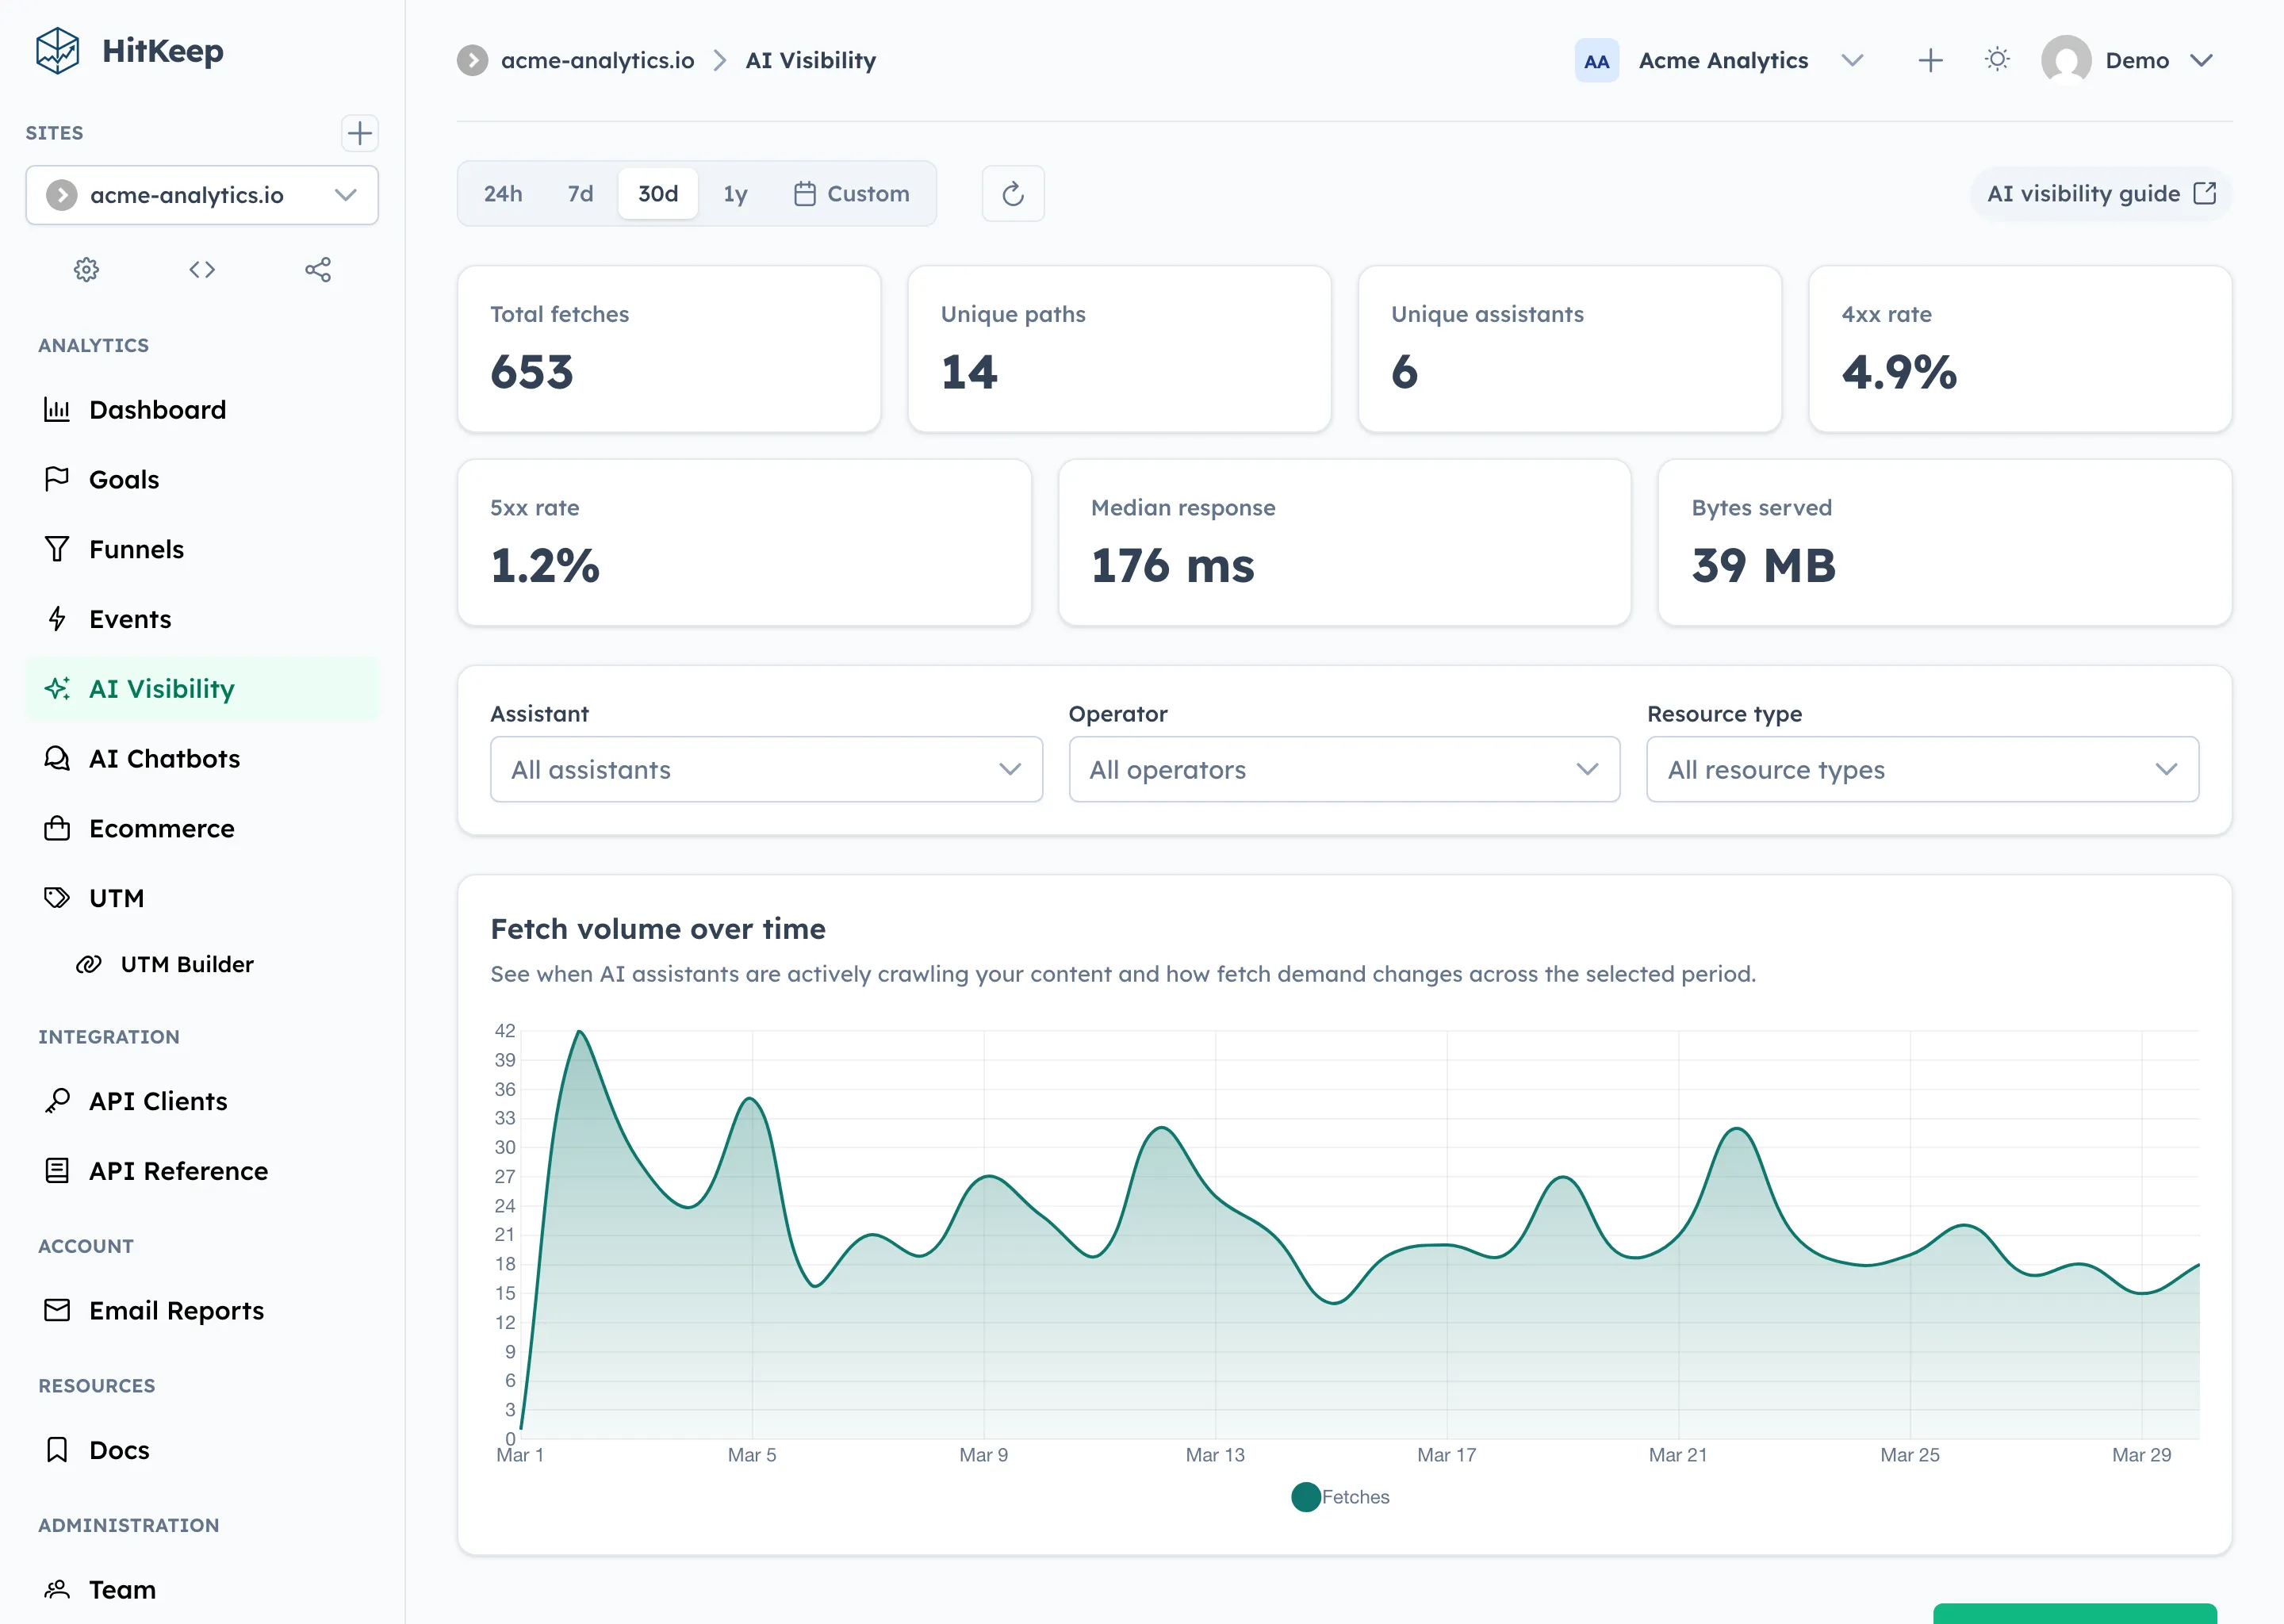Screen dimensions: 2284x1624
Task: Navigate to acme-analytics.io via the breadcrumb
Action: [x=597, y=60]
